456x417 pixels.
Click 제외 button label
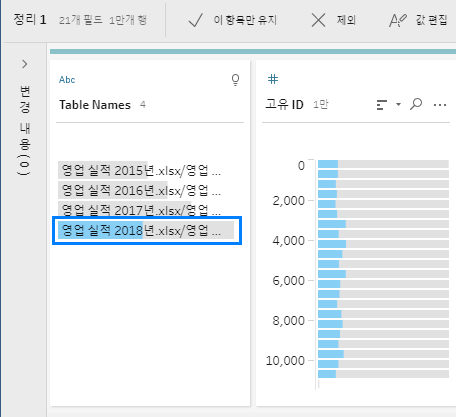tap(346, 20)
